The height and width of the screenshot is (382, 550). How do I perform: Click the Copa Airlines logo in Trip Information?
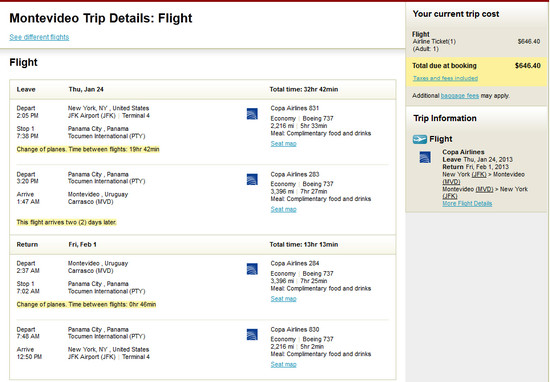(x=425, y=157)
